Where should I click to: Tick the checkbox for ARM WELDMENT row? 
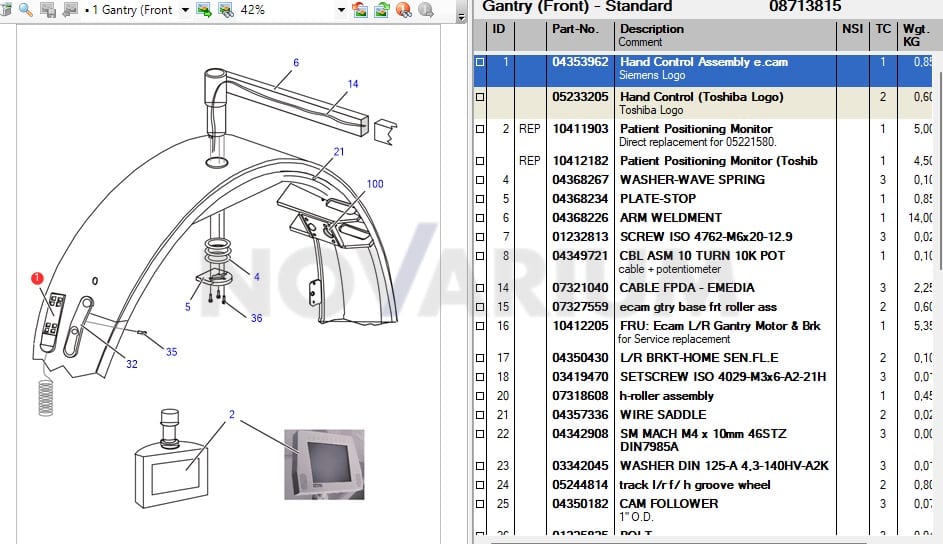pos(480,218)
